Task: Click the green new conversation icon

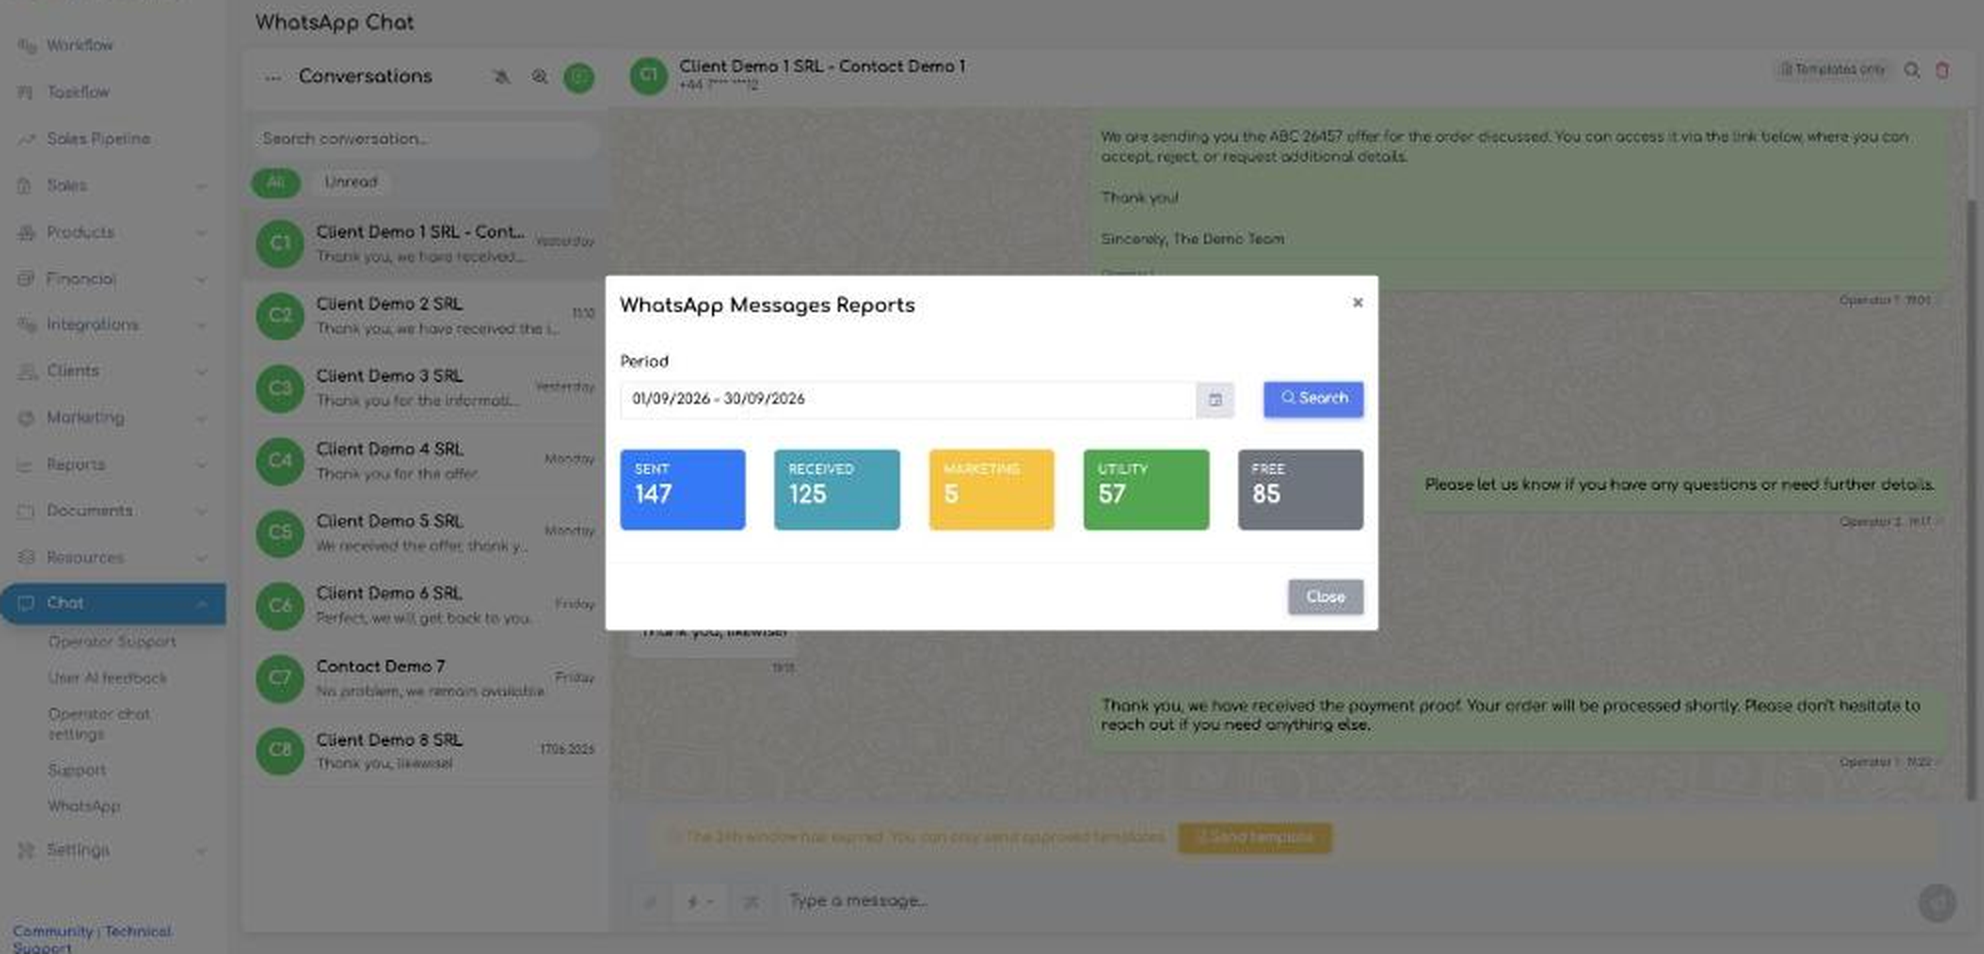Action: click(578, 77)
